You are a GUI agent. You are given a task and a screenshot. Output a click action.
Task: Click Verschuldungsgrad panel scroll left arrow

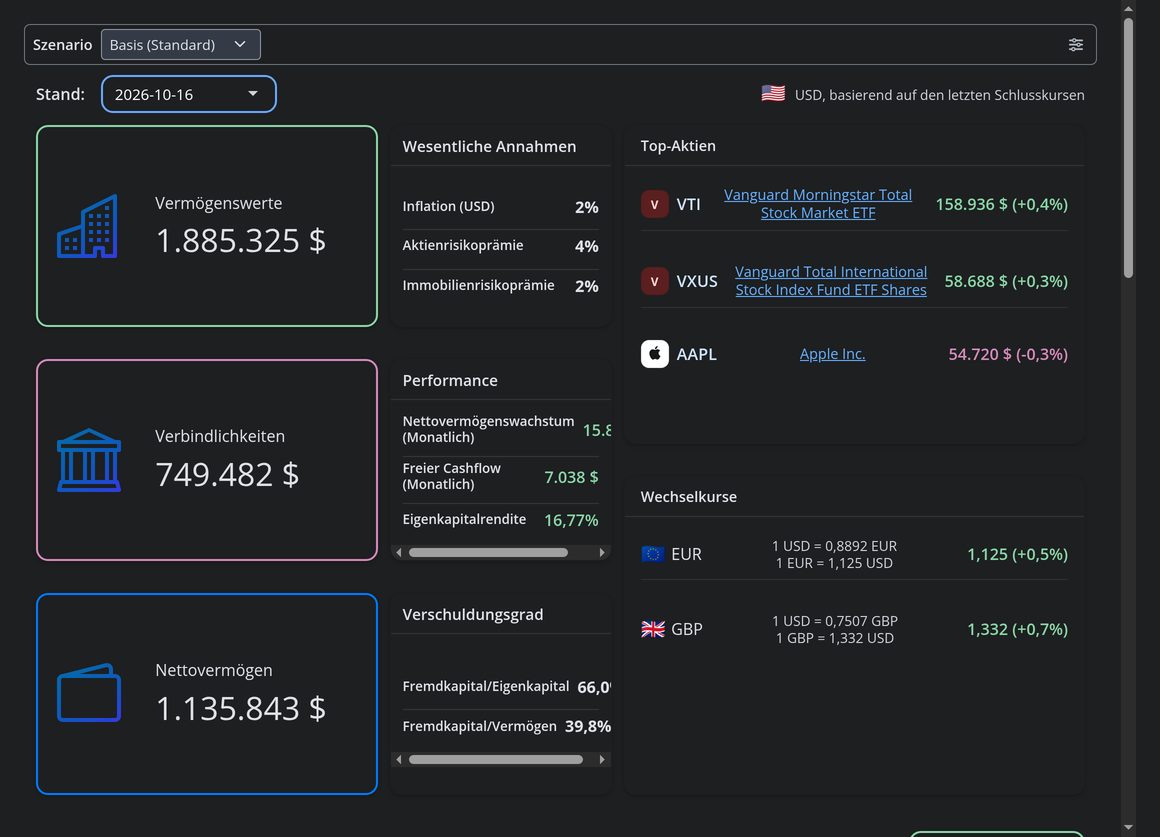[399, 759]
